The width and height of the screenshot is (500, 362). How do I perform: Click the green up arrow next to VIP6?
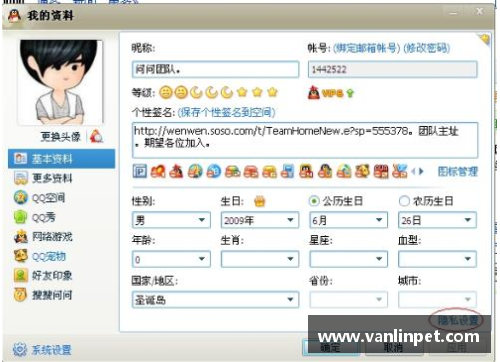coord(350,93)
